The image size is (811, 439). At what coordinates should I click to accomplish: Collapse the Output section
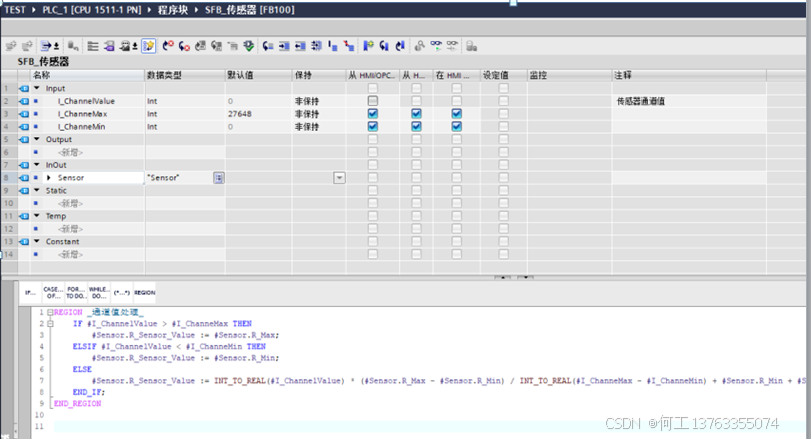click(x=37, y=139)
